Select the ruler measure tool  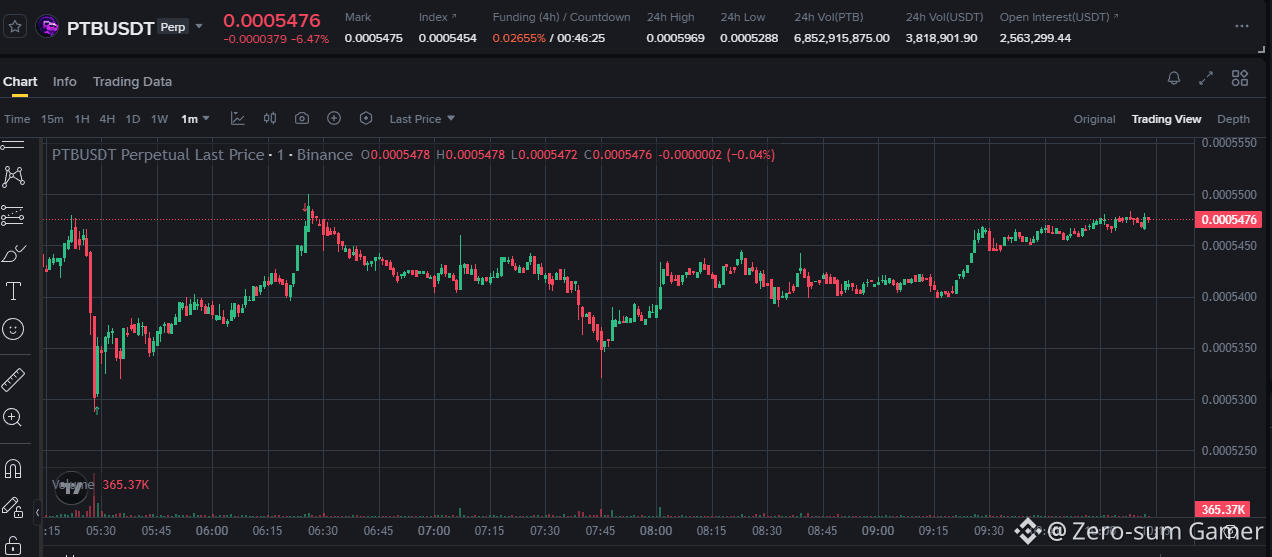(13, 380)
